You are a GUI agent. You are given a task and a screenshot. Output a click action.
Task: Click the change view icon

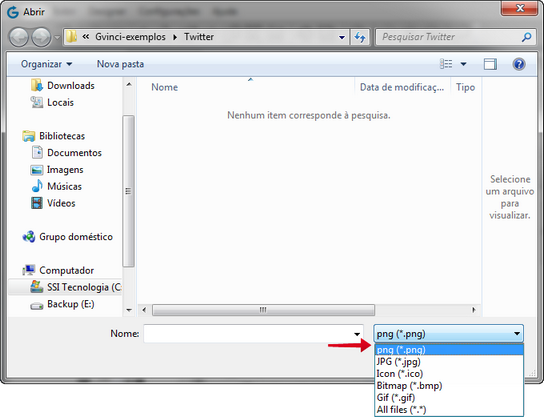(x=446, y=64)
